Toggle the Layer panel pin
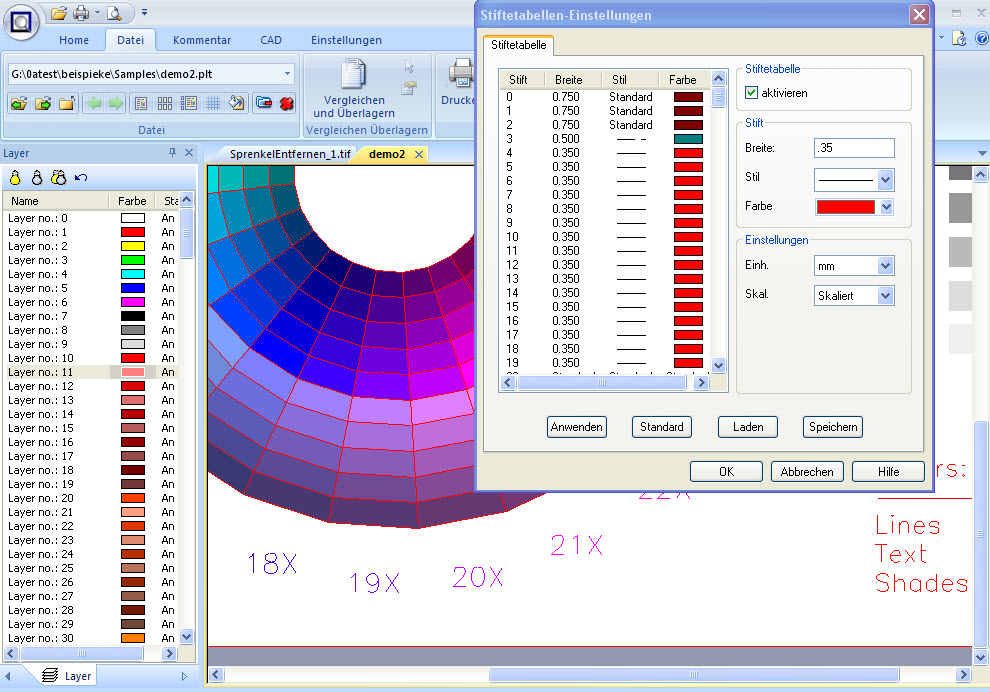 point(173,153)
